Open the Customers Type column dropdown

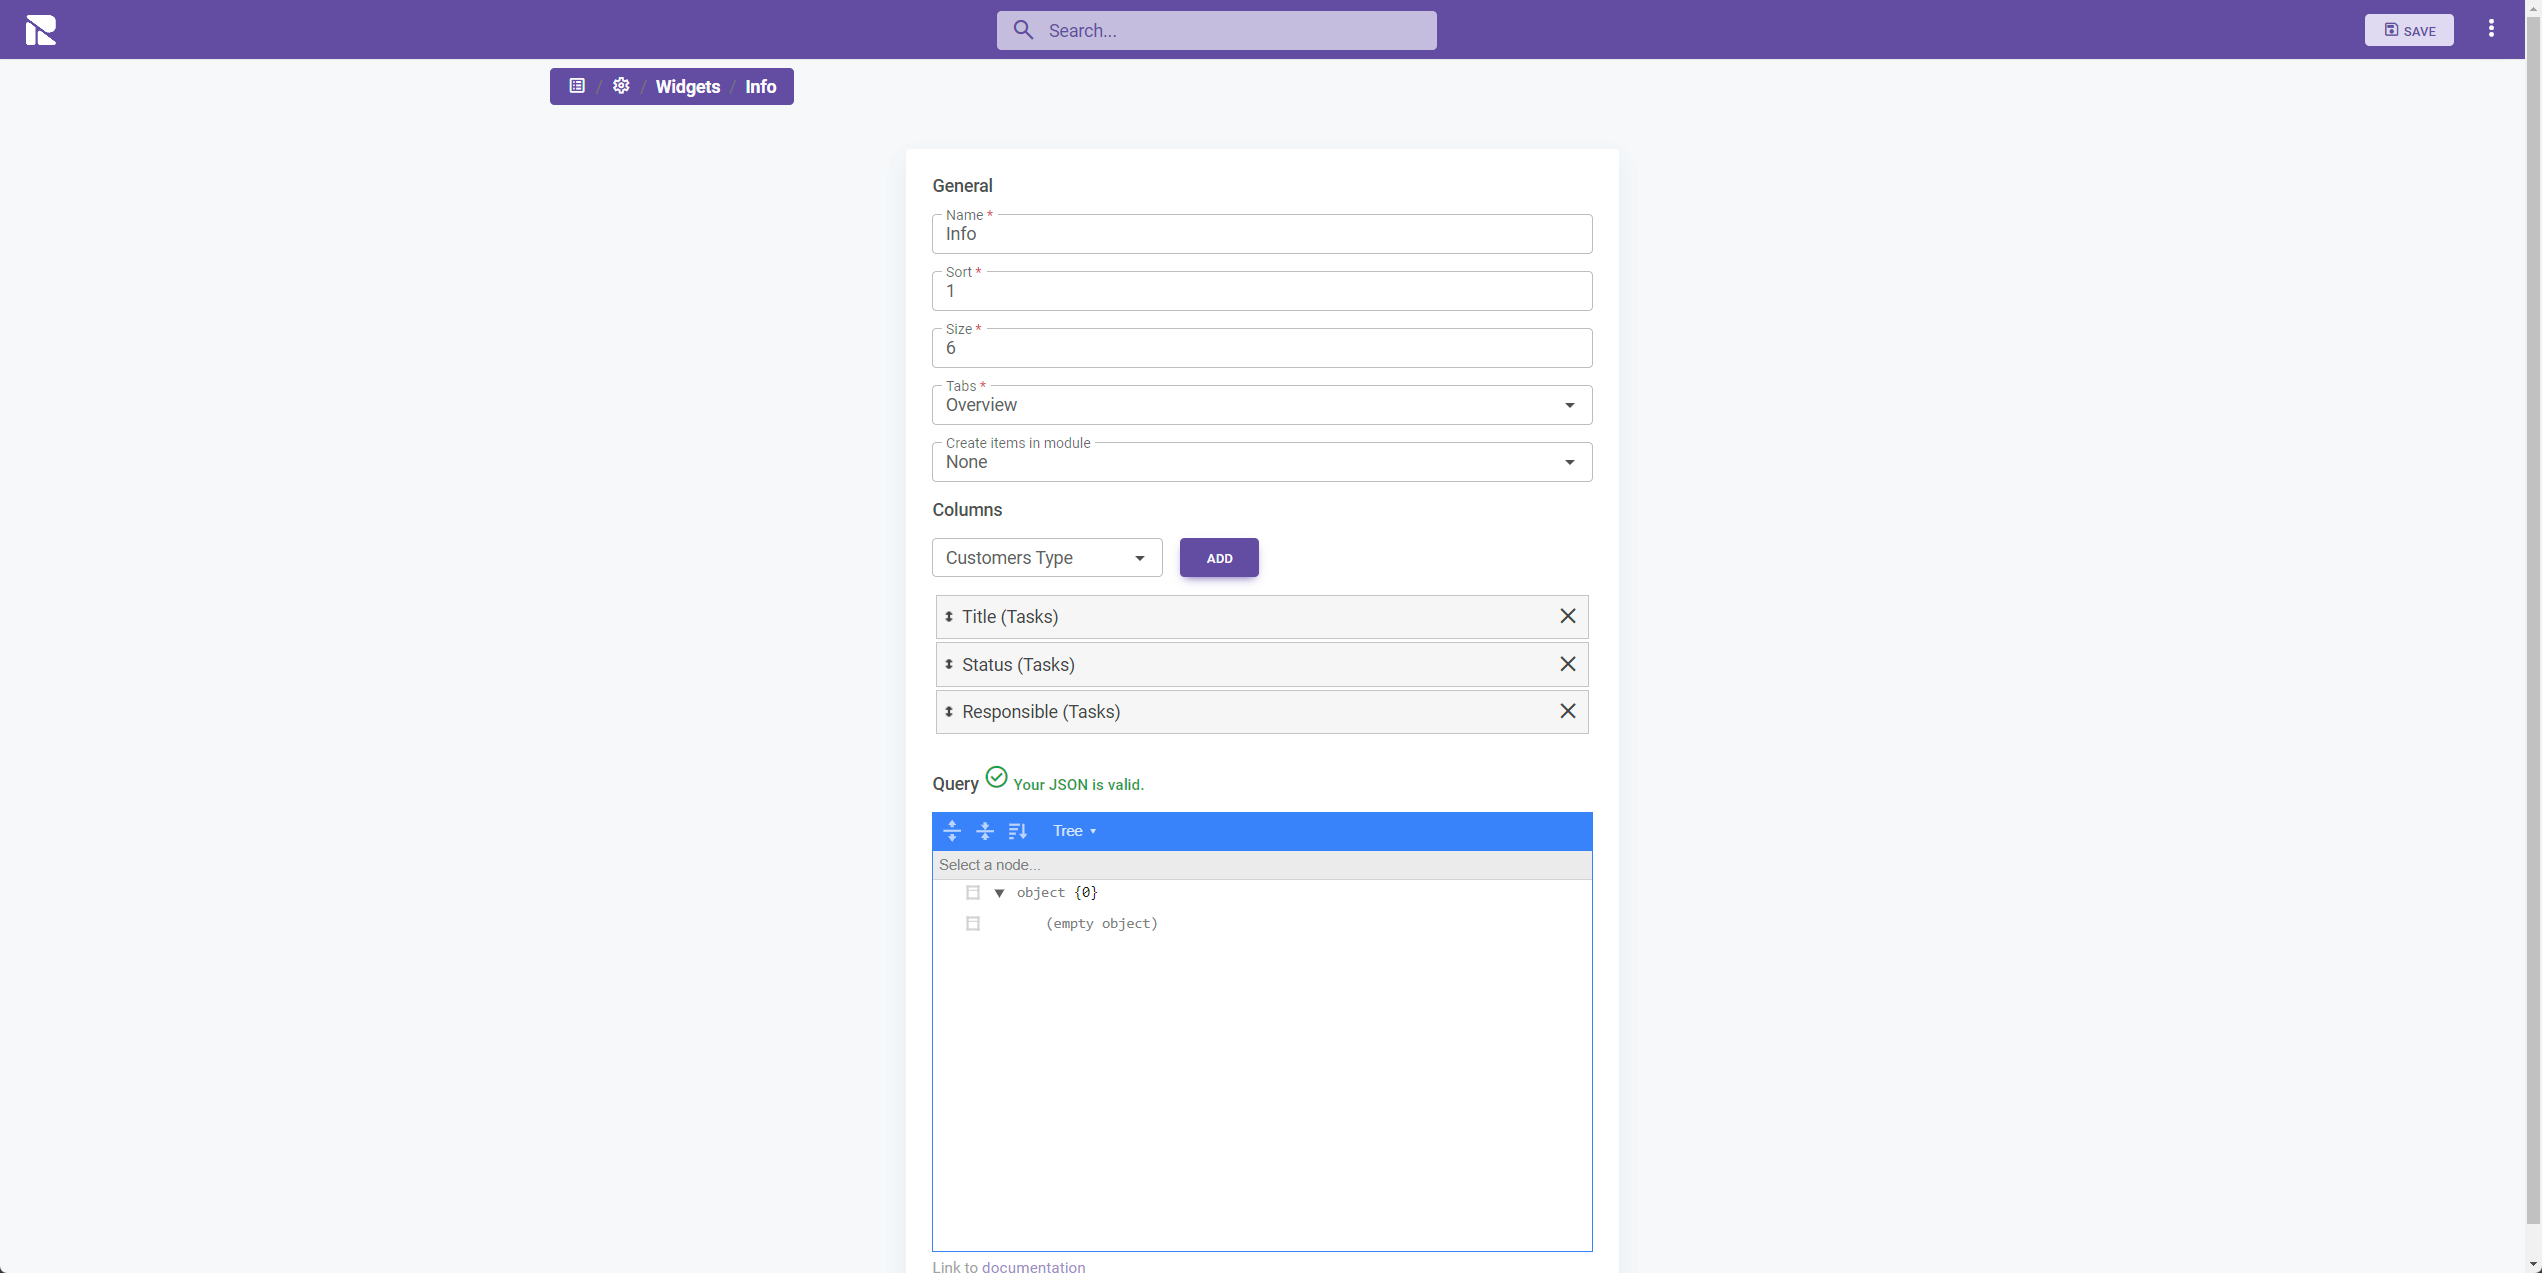1047,558
